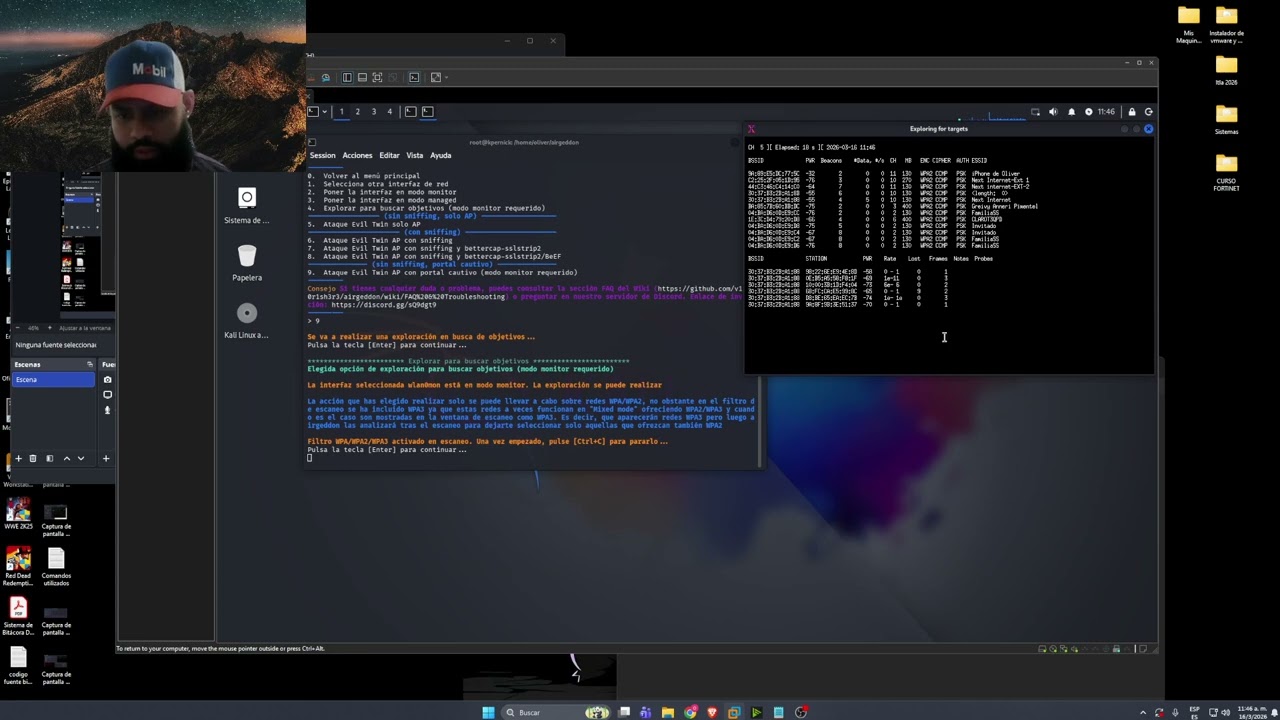Add a source in OBS Fuentes panel

coord(106,458)
